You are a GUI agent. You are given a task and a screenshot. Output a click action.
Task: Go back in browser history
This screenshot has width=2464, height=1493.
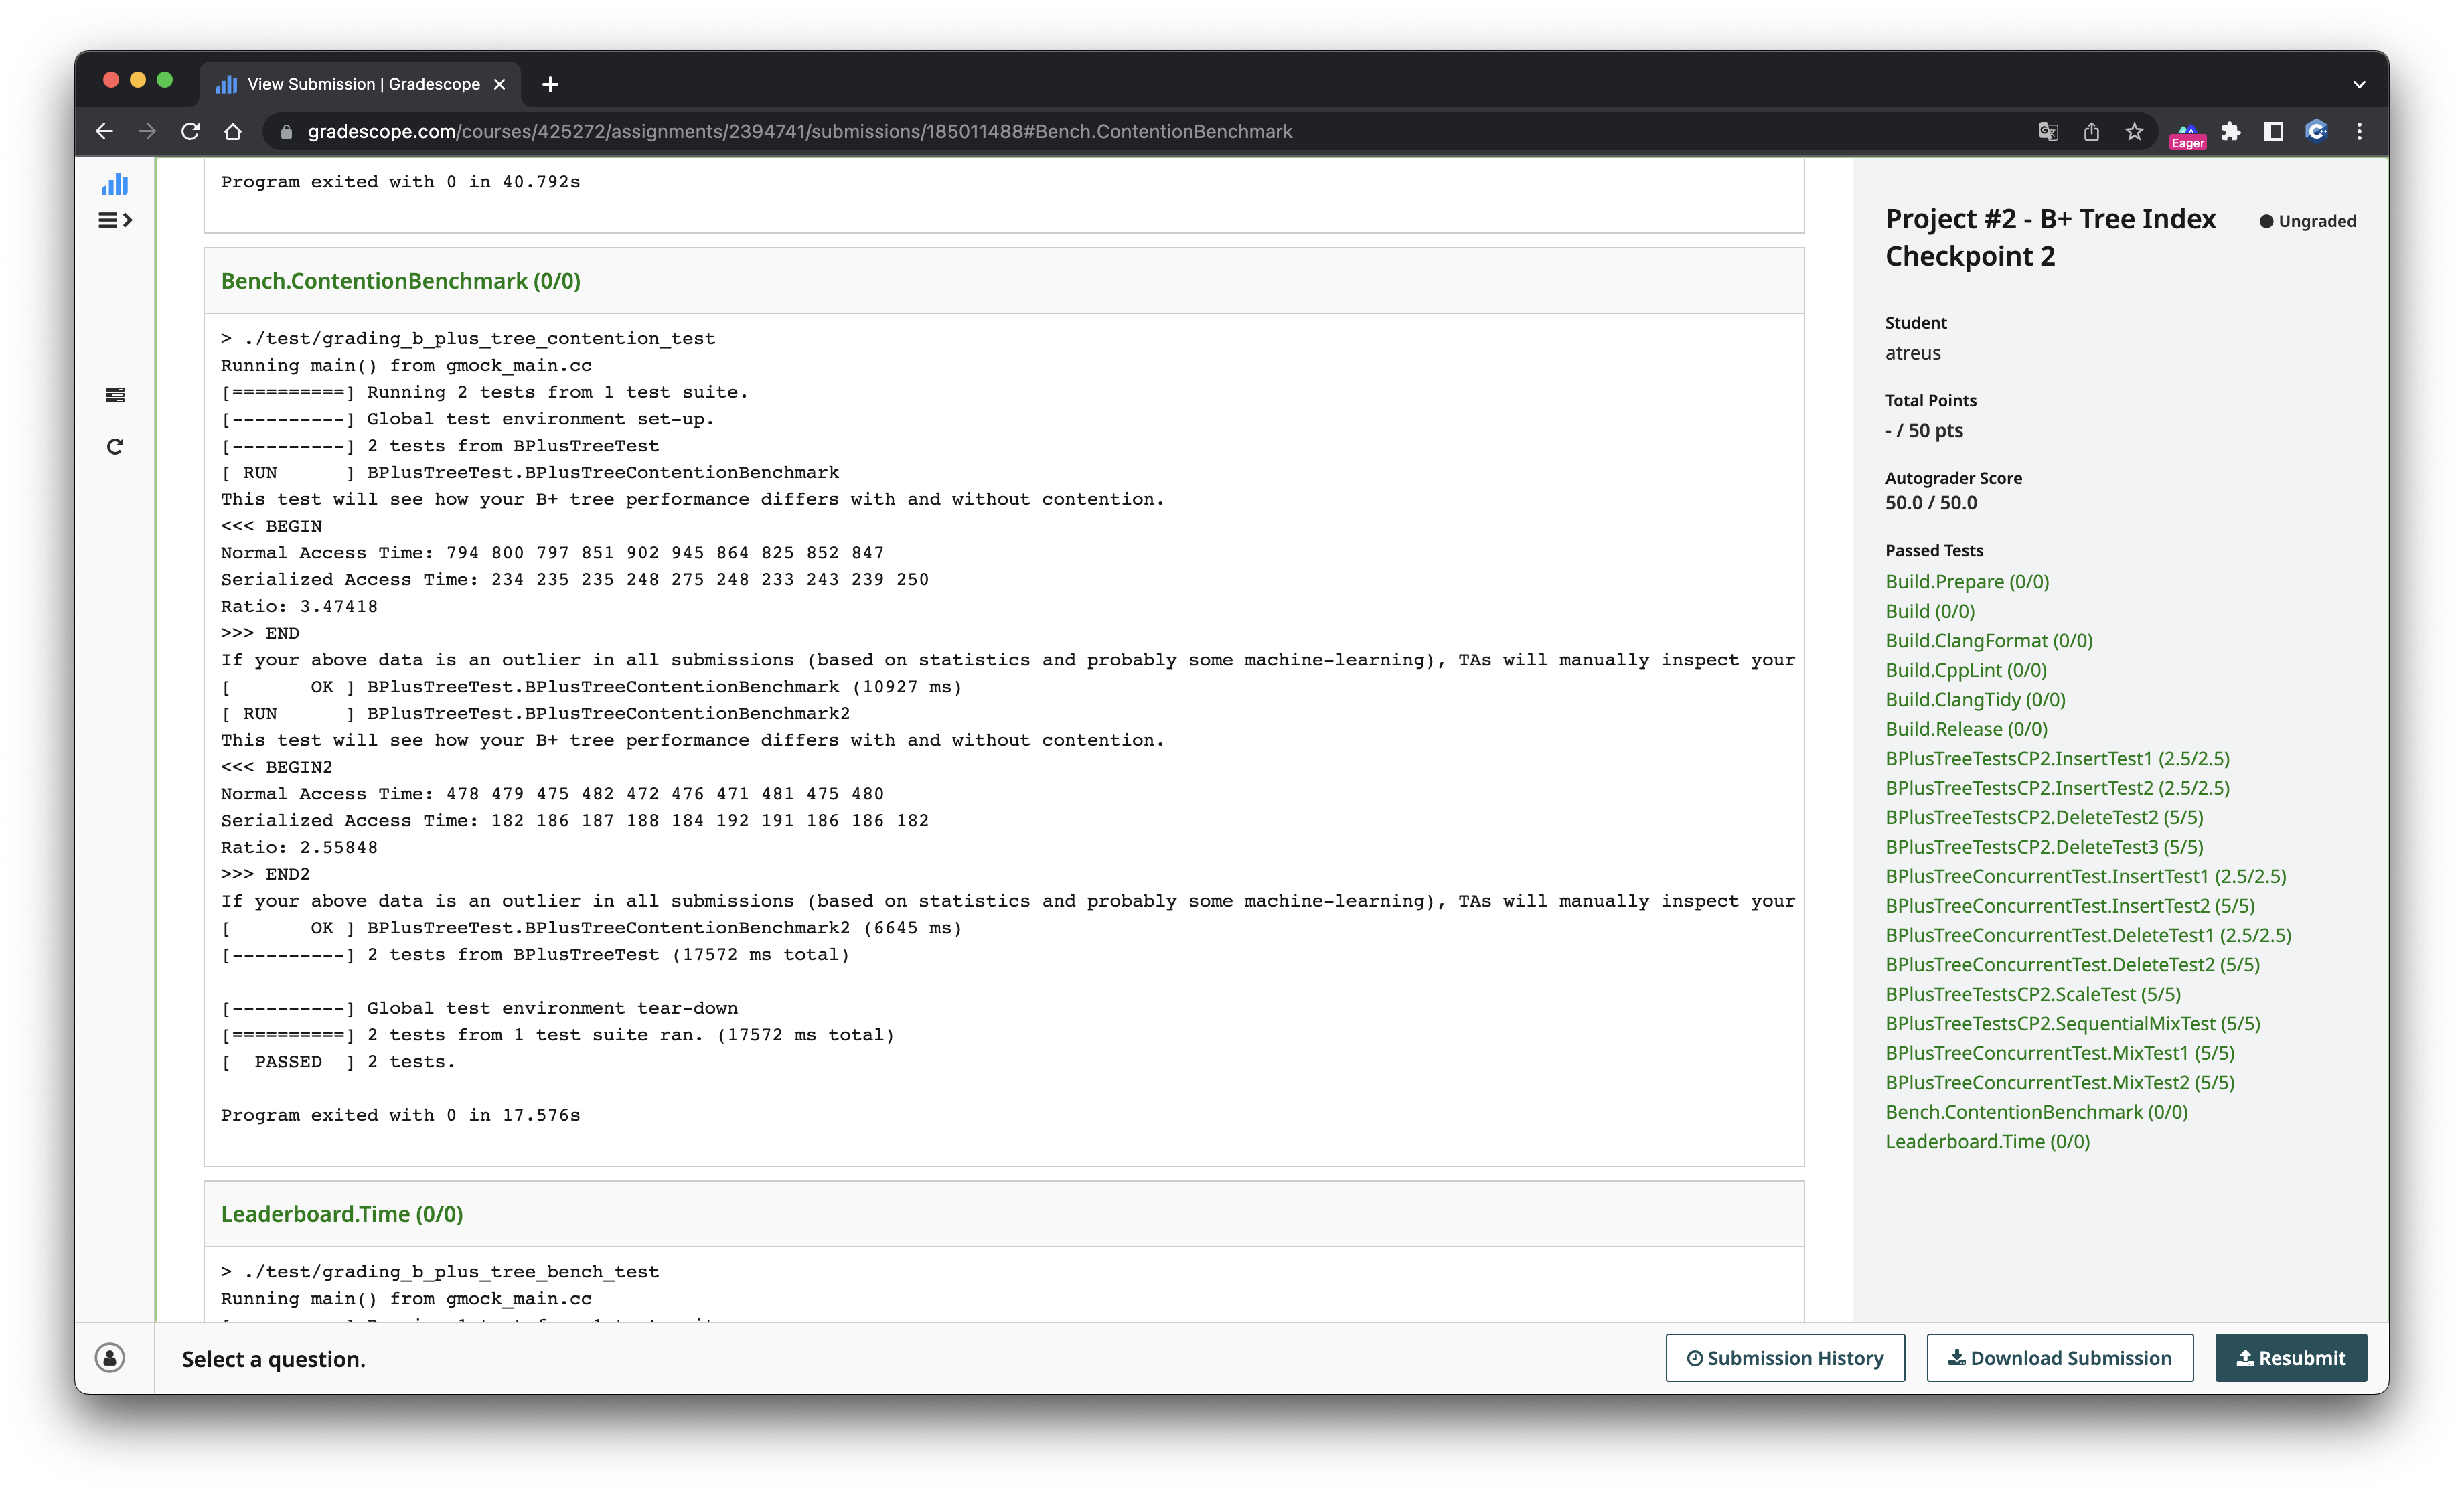coord(104,131)
